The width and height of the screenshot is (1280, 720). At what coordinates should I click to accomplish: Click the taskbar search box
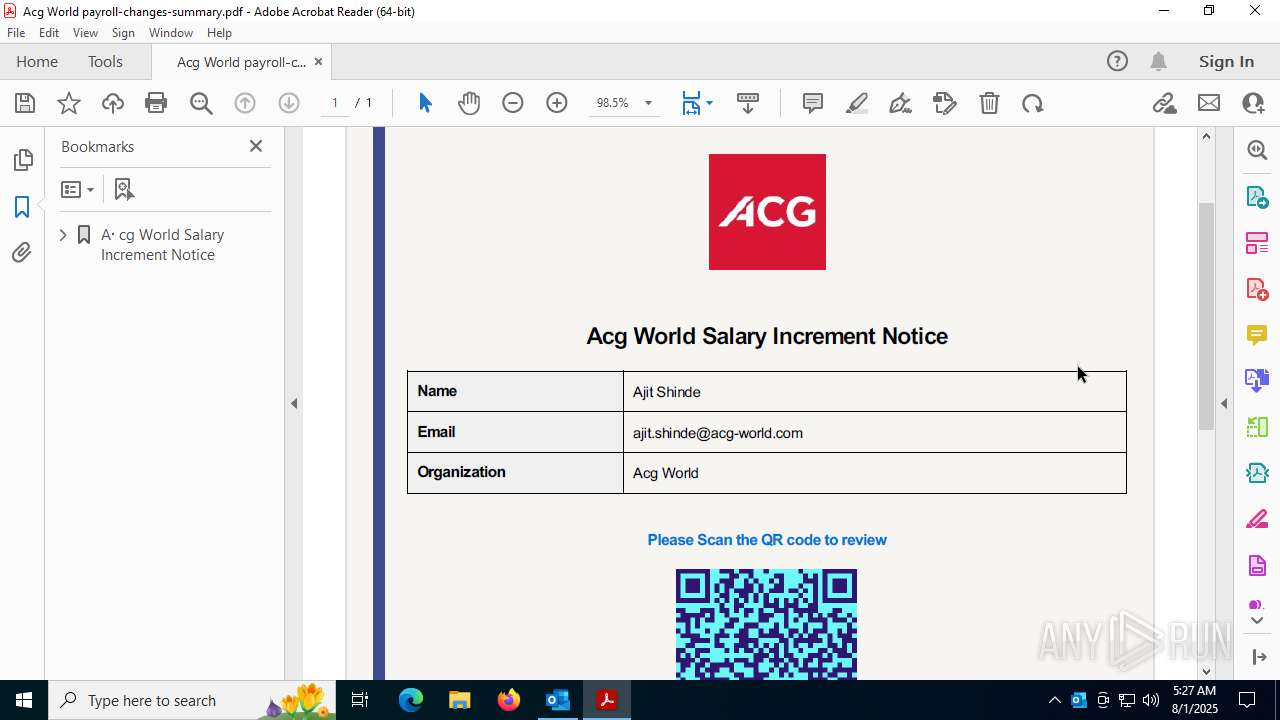[192, 700]
